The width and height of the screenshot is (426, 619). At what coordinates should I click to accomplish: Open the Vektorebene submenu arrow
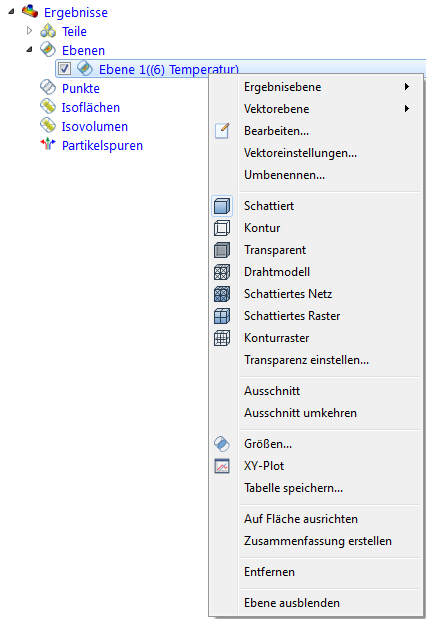click(x=407, y=109)
